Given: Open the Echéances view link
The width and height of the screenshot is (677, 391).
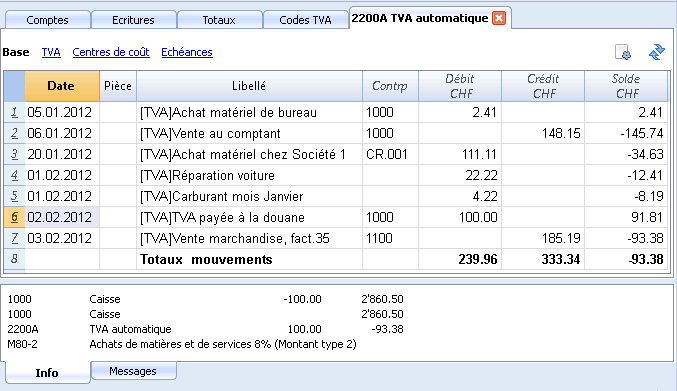Looking at the screenshot, I should click(x=187, y=52).
